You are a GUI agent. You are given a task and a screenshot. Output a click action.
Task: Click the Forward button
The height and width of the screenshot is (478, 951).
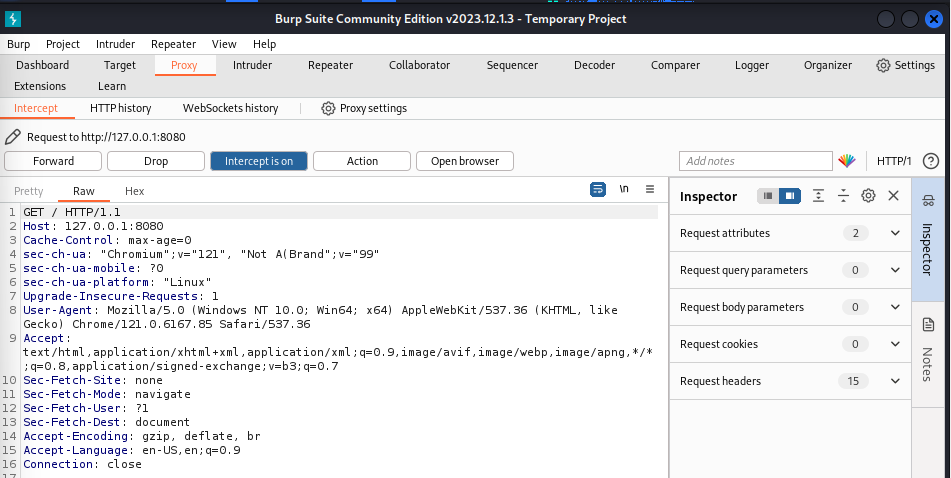(53, 161)
